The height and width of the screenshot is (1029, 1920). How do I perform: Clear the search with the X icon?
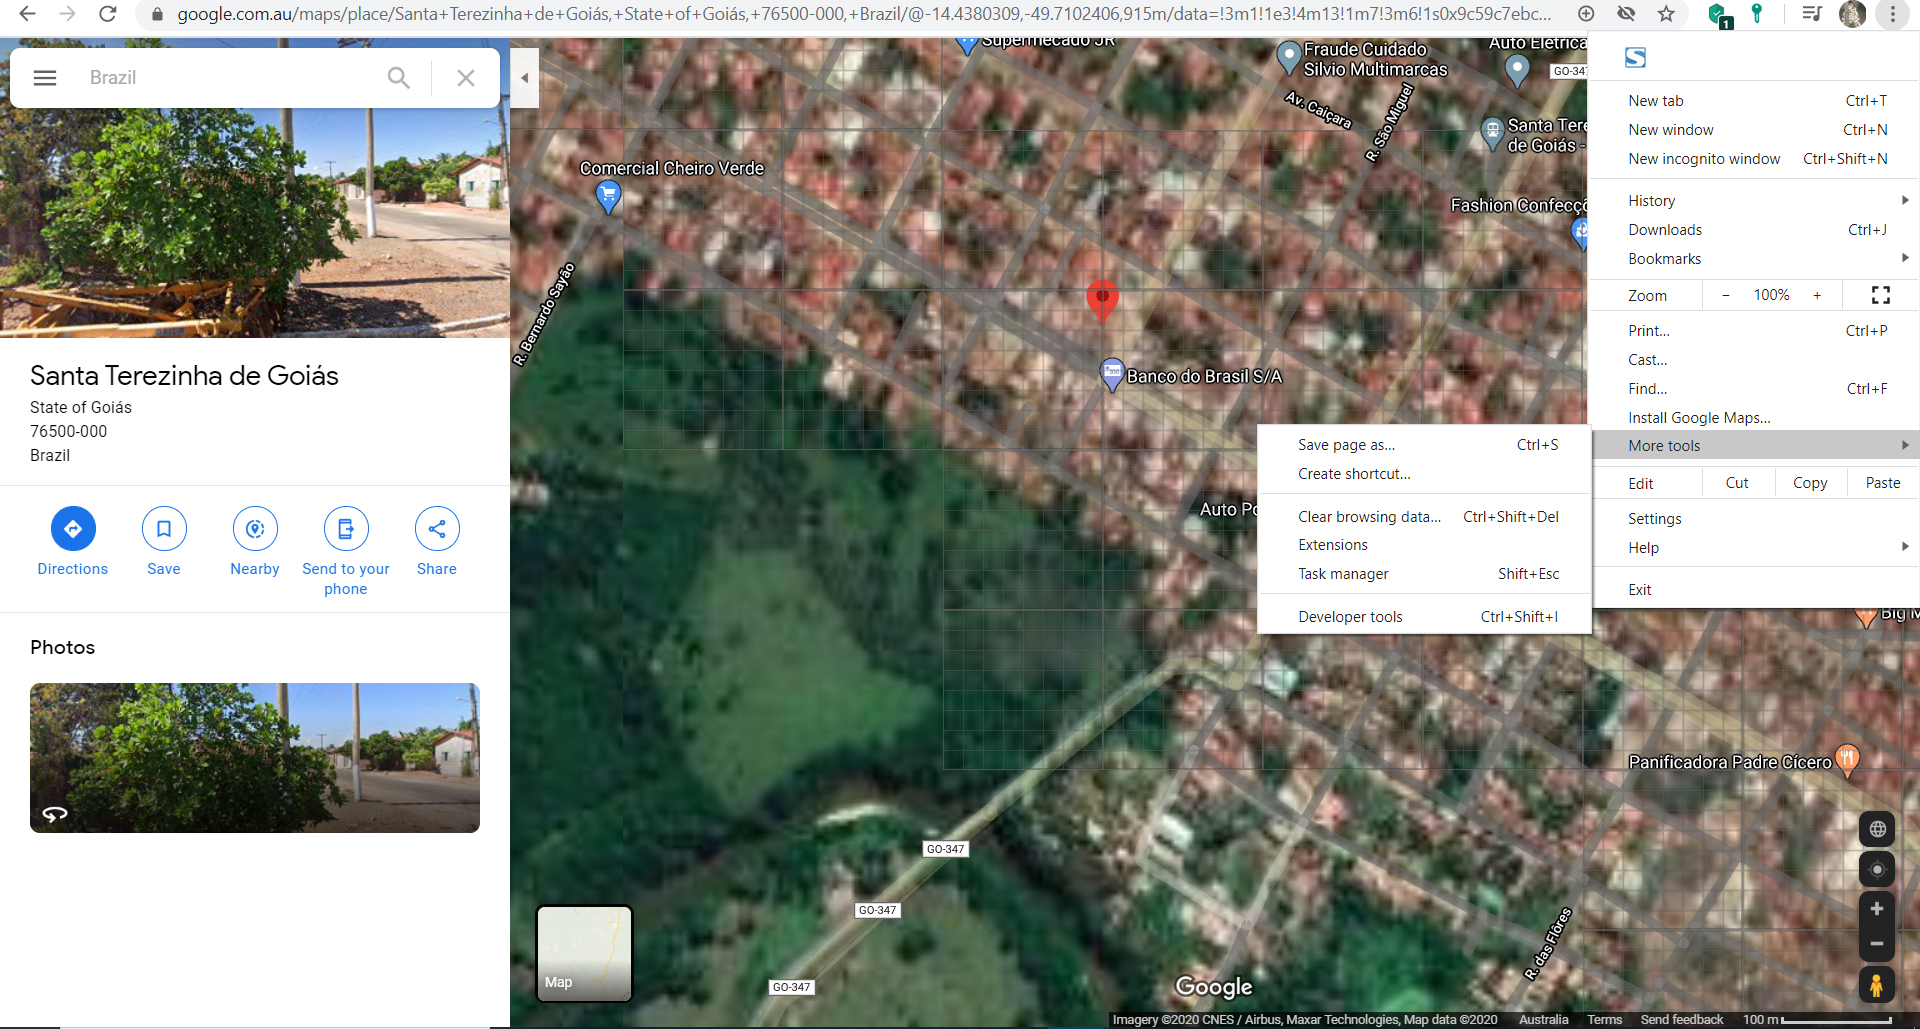pyautogui.click(x=466, y=78)
